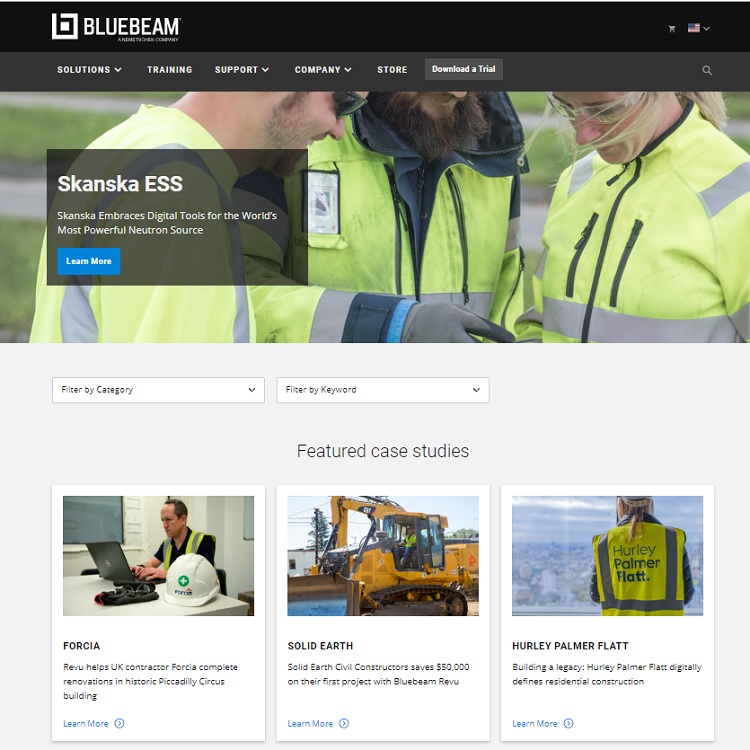Open the search magnifier icon
This screenshot has height=750, width=750.
point(707,71)
